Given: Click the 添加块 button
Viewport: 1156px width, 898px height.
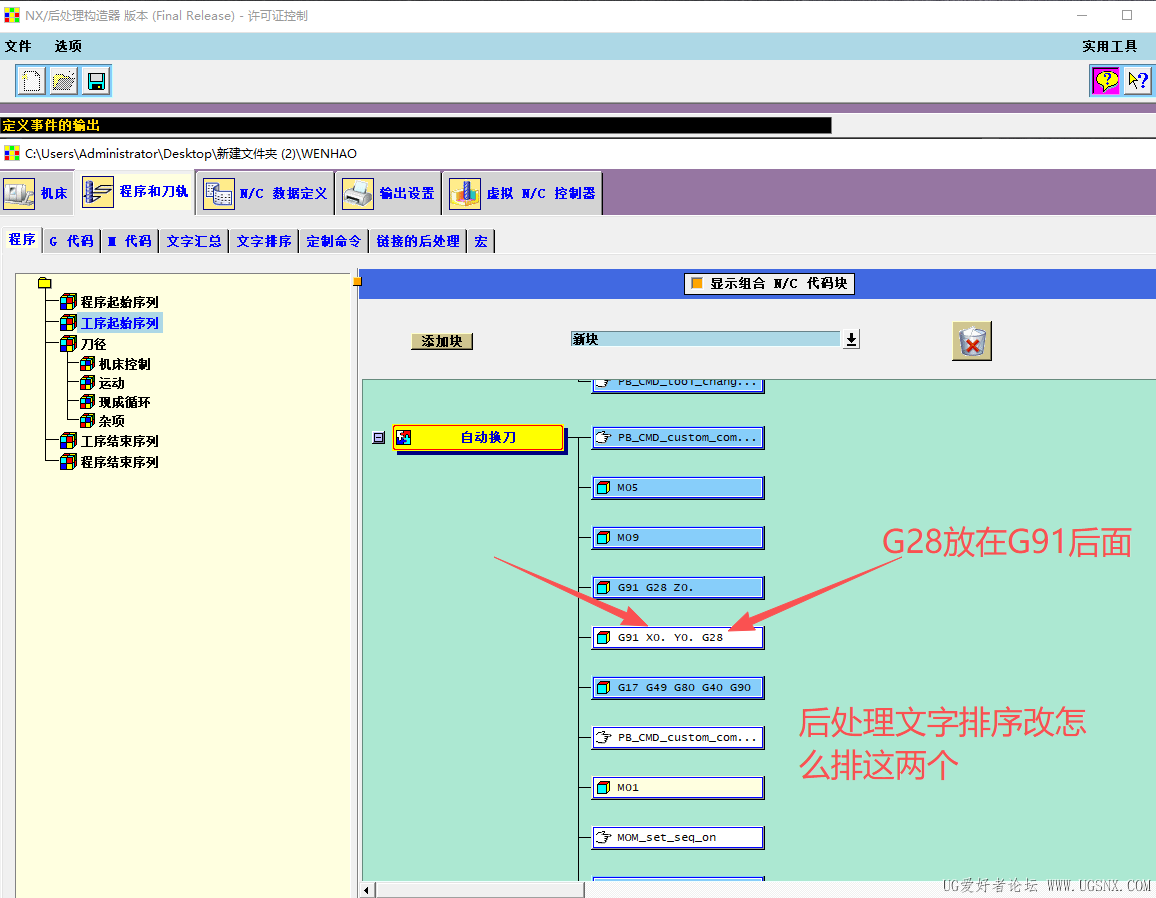Looking at the screenshot, I should tap(442, 341).
